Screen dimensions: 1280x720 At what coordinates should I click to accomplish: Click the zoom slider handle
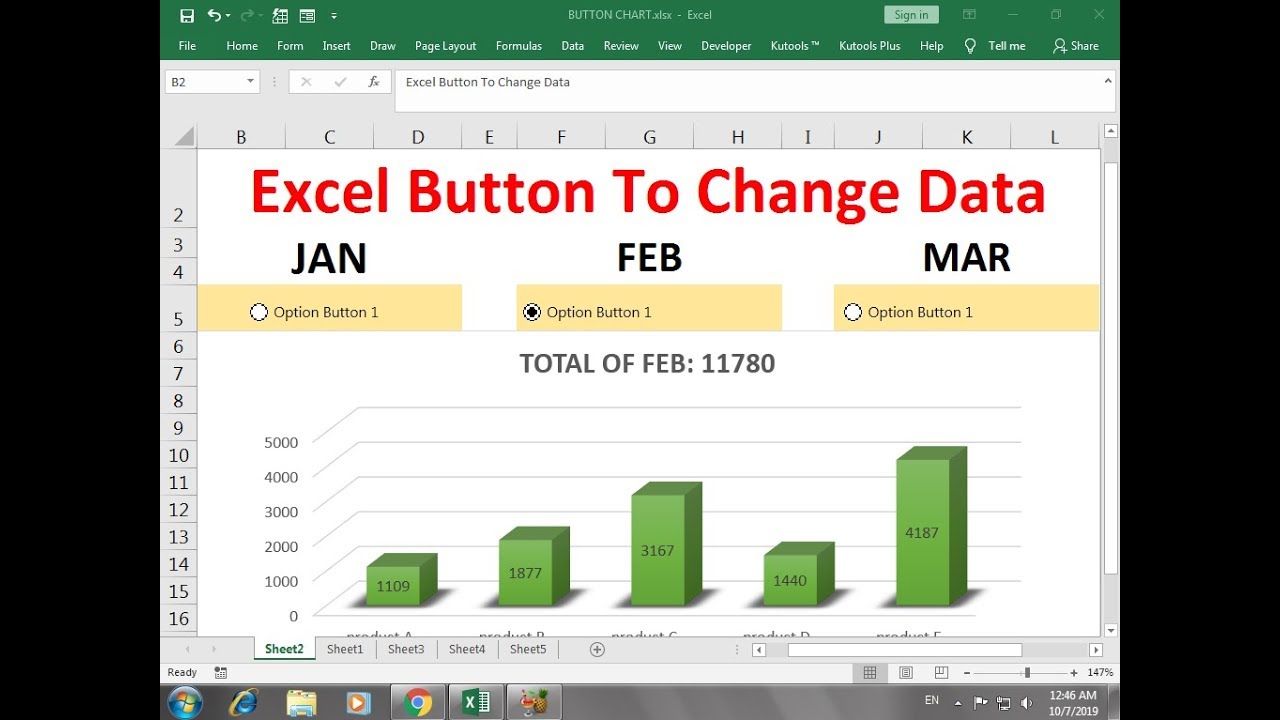[x=1026, y=673]
